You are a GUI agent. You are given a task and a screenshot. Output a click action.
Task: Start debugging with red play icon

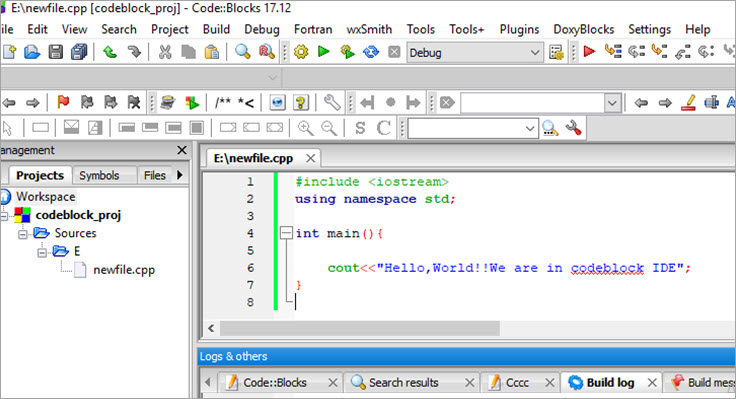point(589,51)
